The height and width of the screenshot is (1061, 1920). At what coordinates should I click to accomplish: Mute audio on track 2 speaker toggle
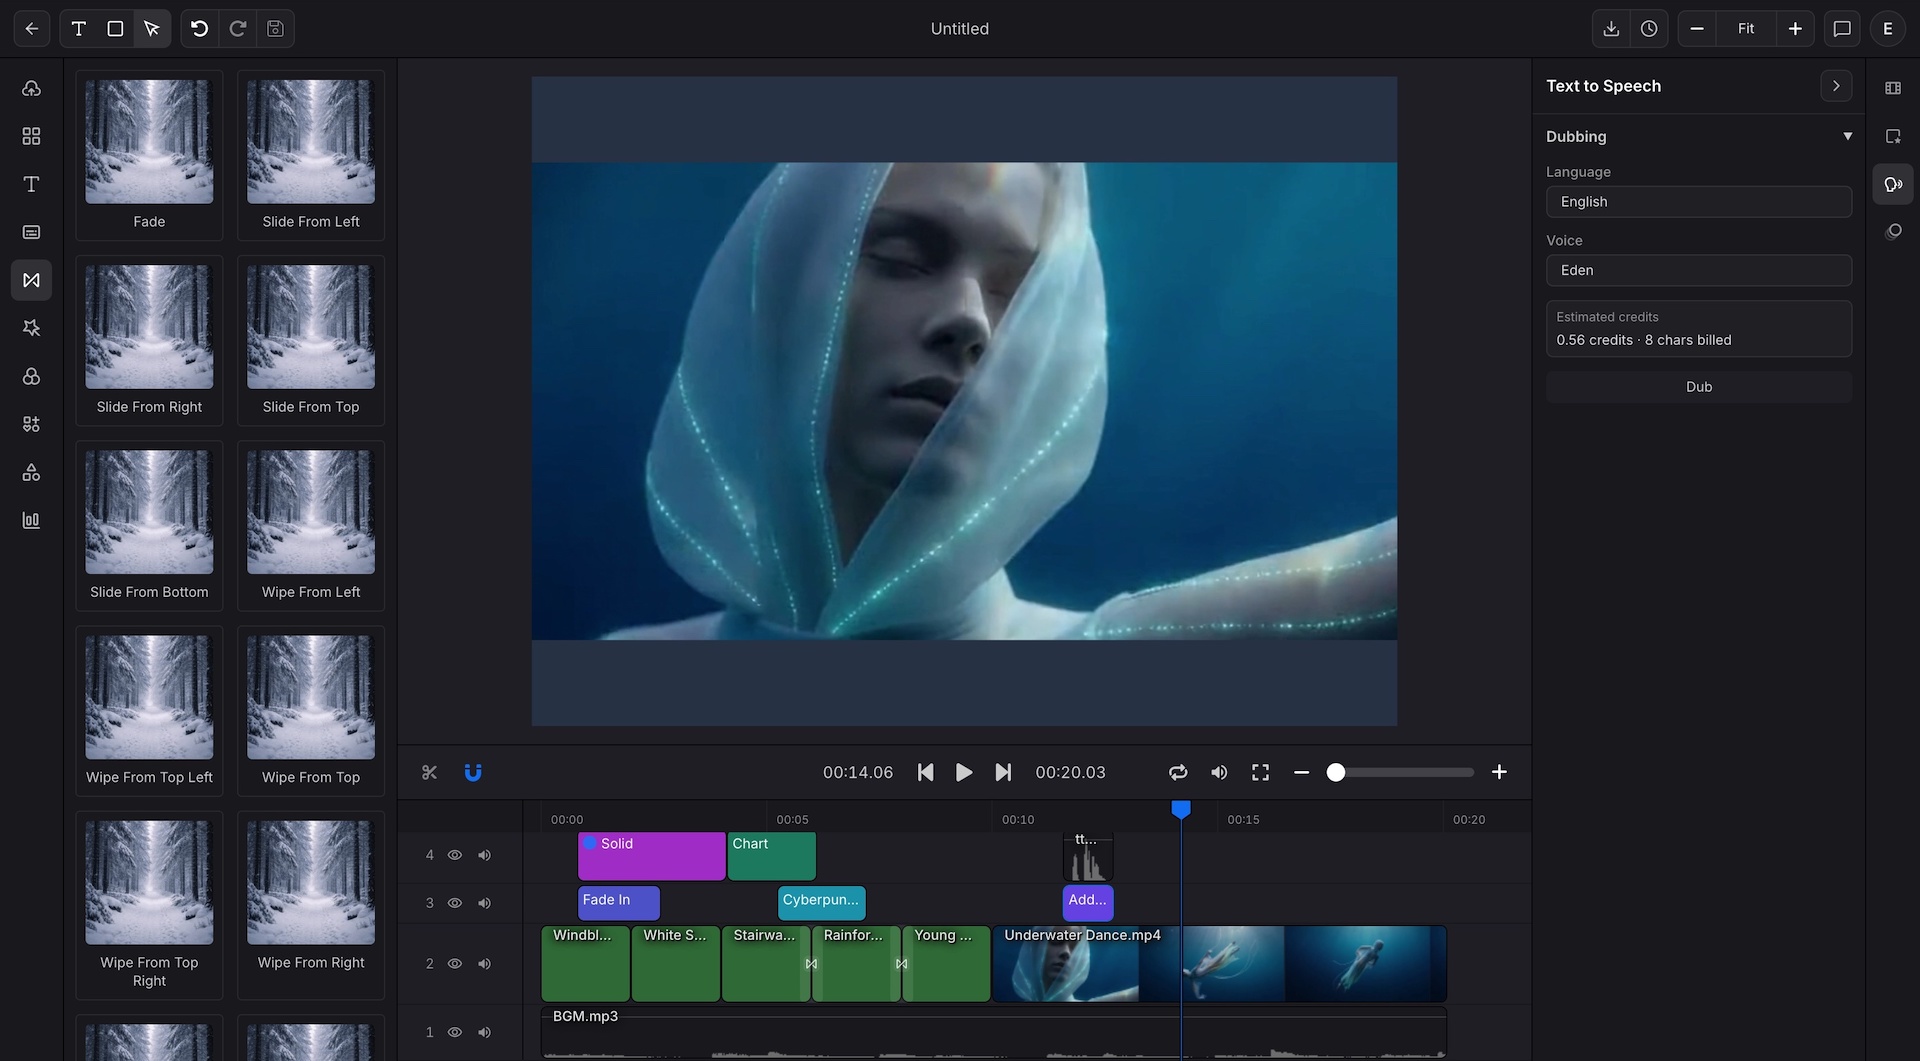485,963
